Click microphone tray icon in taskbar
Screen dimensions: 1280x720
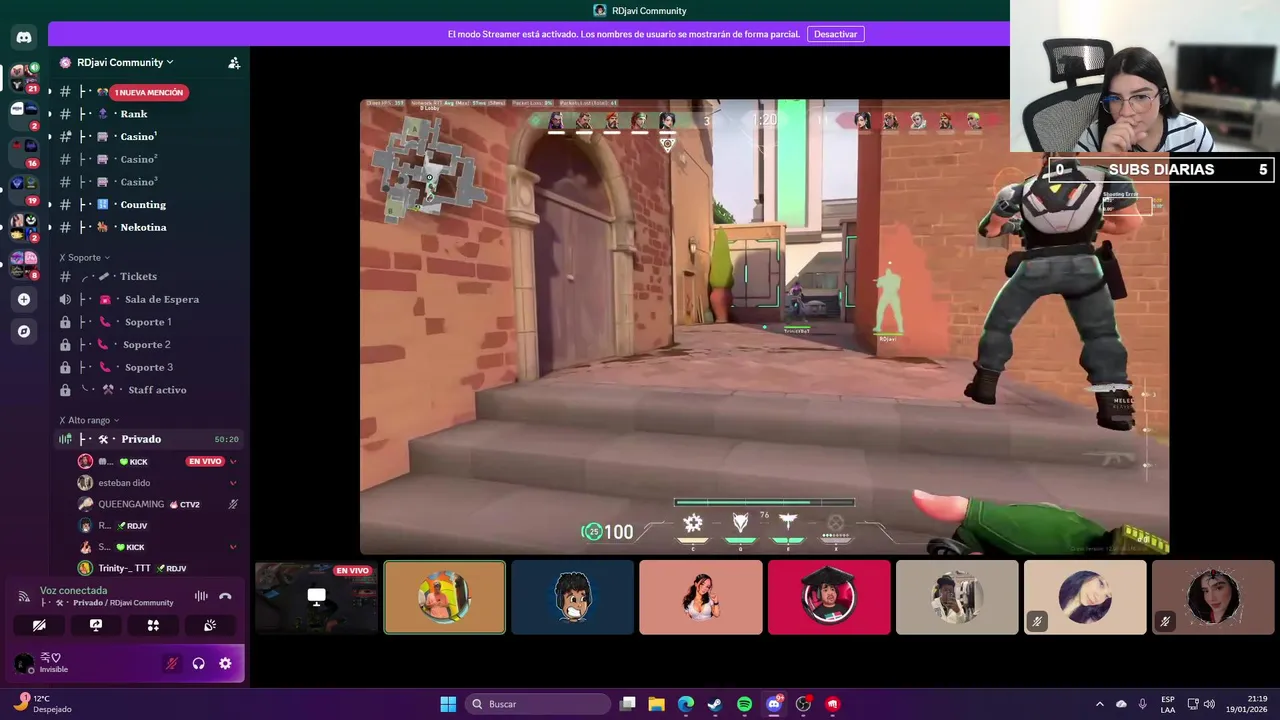coord(1142,704)
